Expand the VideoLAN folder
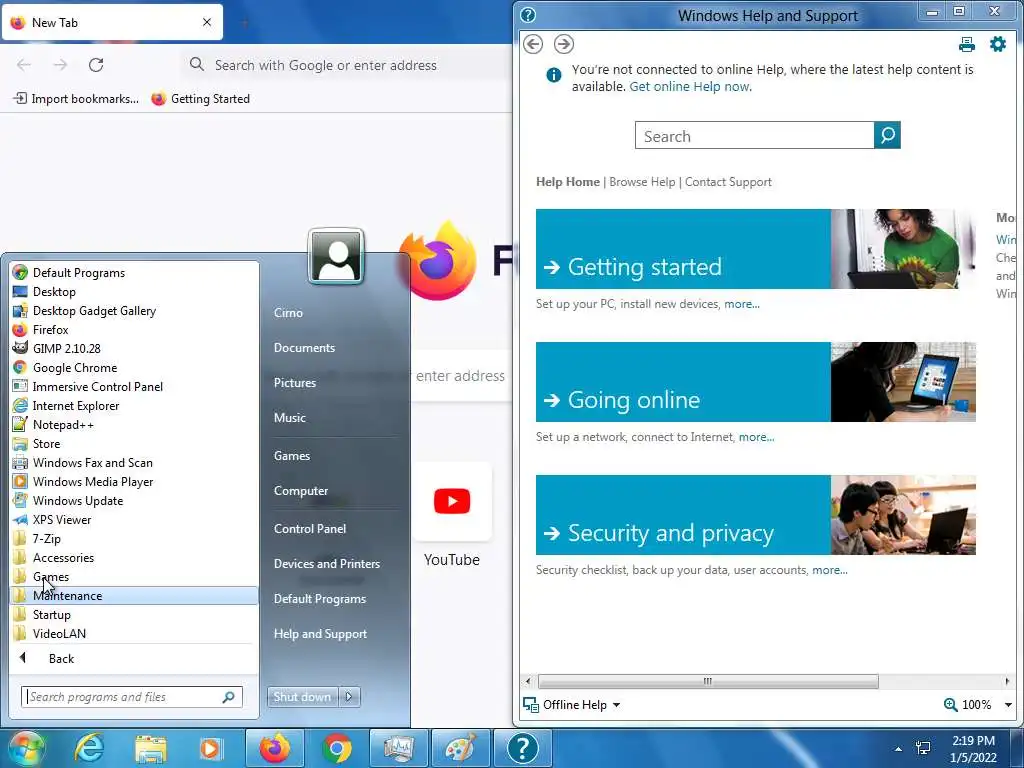 click(x=134, y=633)
